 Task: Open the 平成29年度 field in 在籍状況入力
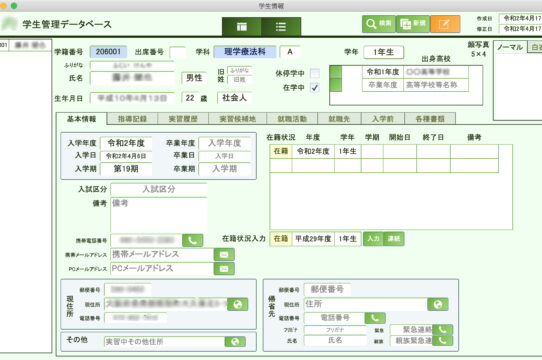pos(313,239)
